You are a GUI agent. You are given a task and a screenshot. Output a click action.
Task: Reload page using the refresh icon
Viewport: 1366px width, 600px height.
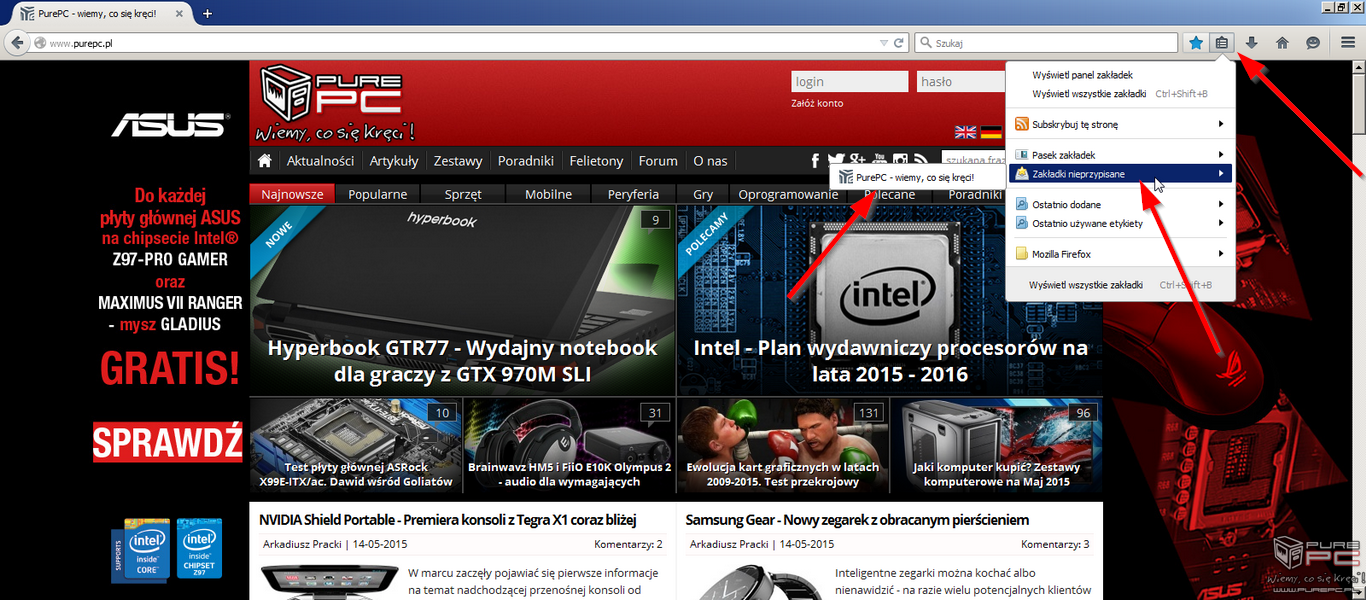(899, 43)
